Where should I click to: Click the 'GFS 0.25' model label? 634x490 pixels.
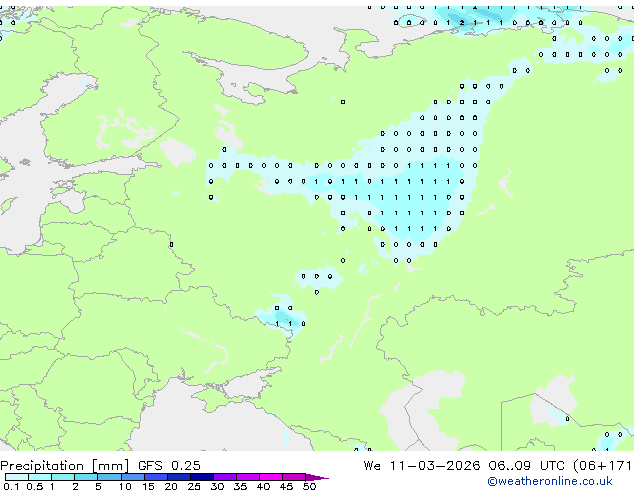pos(169,466)
